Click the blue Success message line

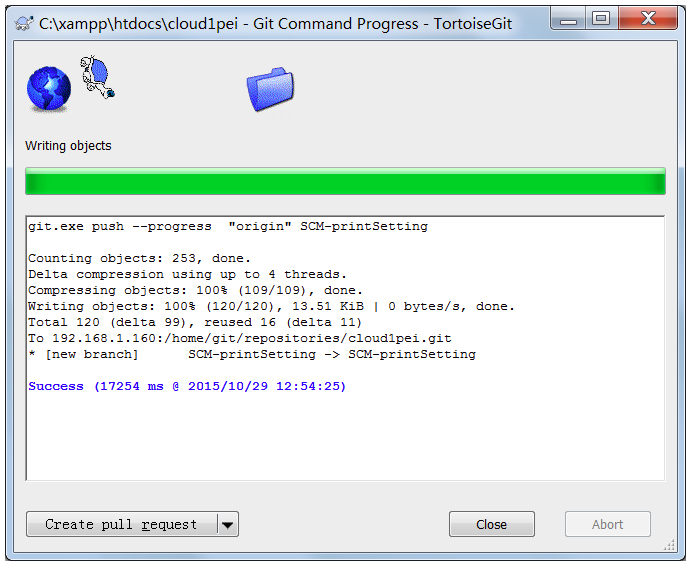(x=187, y=386)
